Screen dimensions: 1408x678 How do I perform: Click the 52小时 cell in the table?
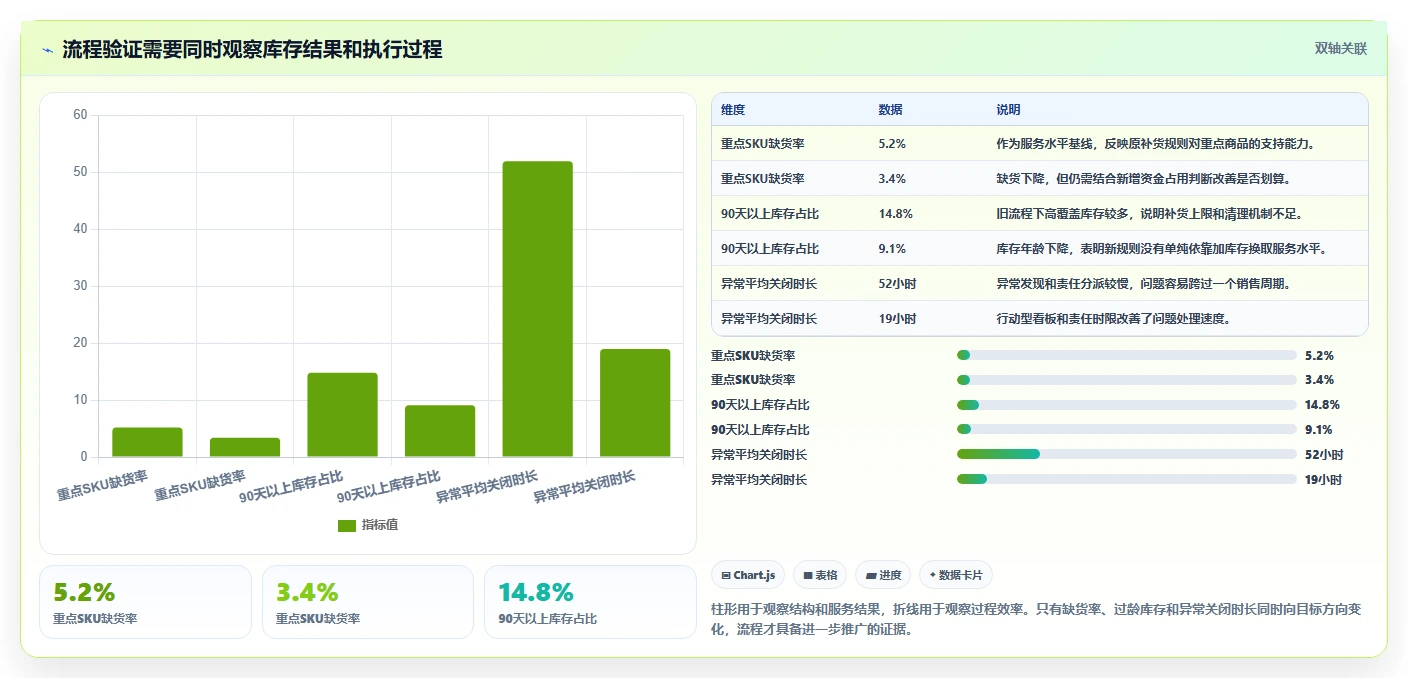pos(897,284)
